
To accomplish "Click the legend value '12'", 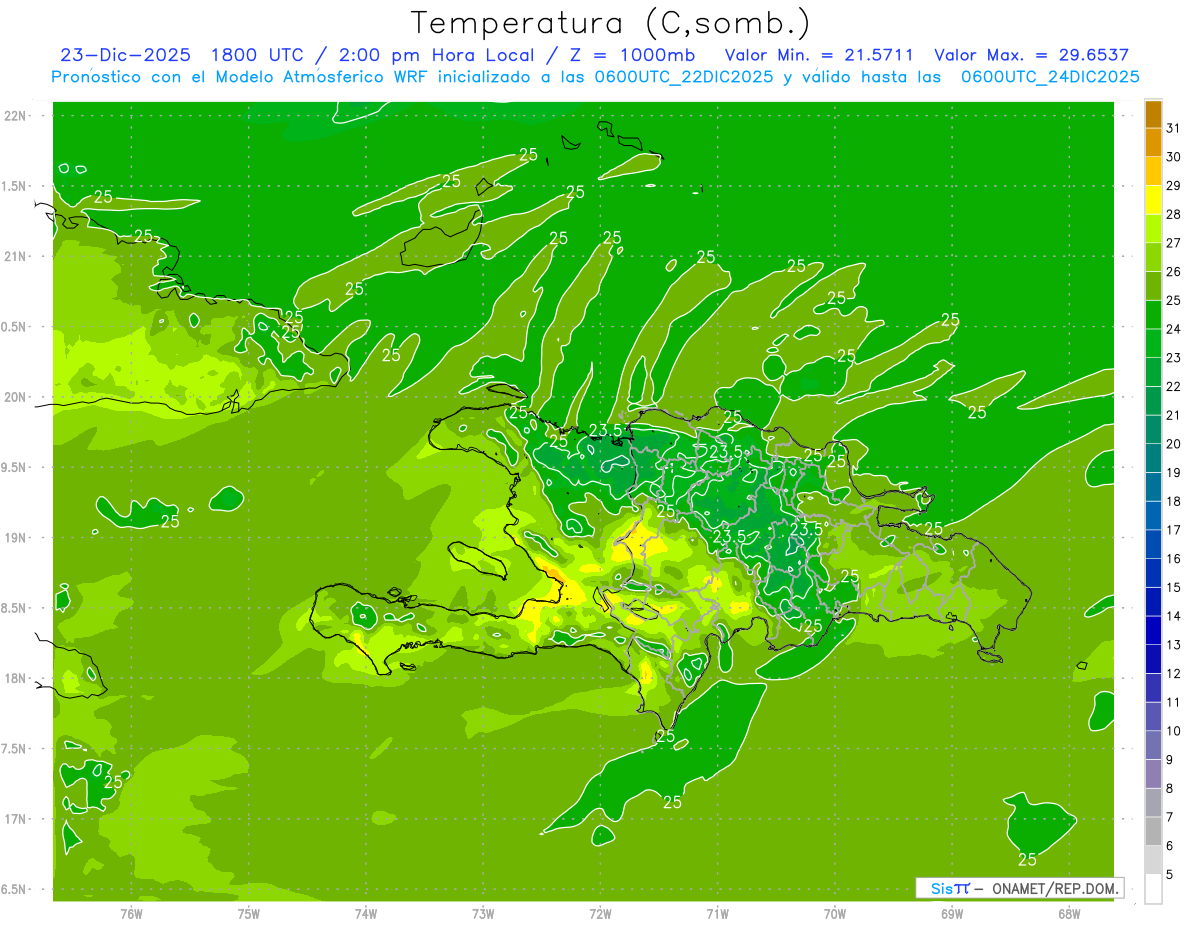I will [1174, 674].
